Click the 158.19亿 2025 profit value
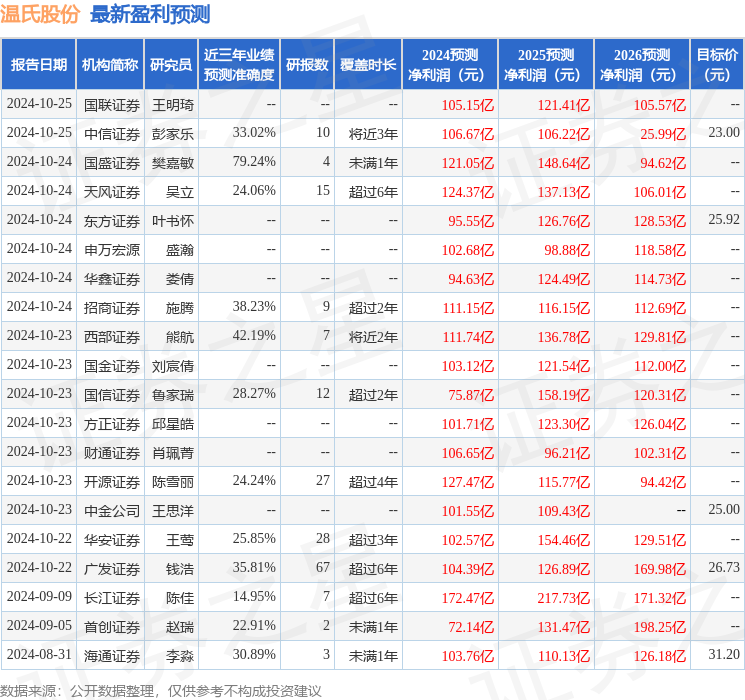Screen dimensions: 745x700 point(564,395)
